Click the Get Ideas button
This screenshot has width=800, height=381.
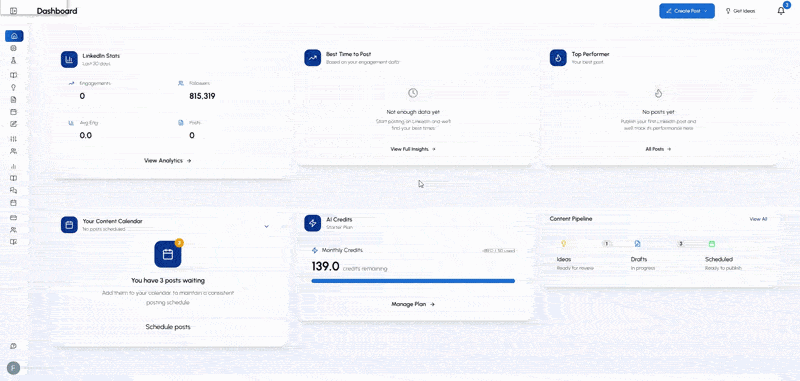pos(740,11)
